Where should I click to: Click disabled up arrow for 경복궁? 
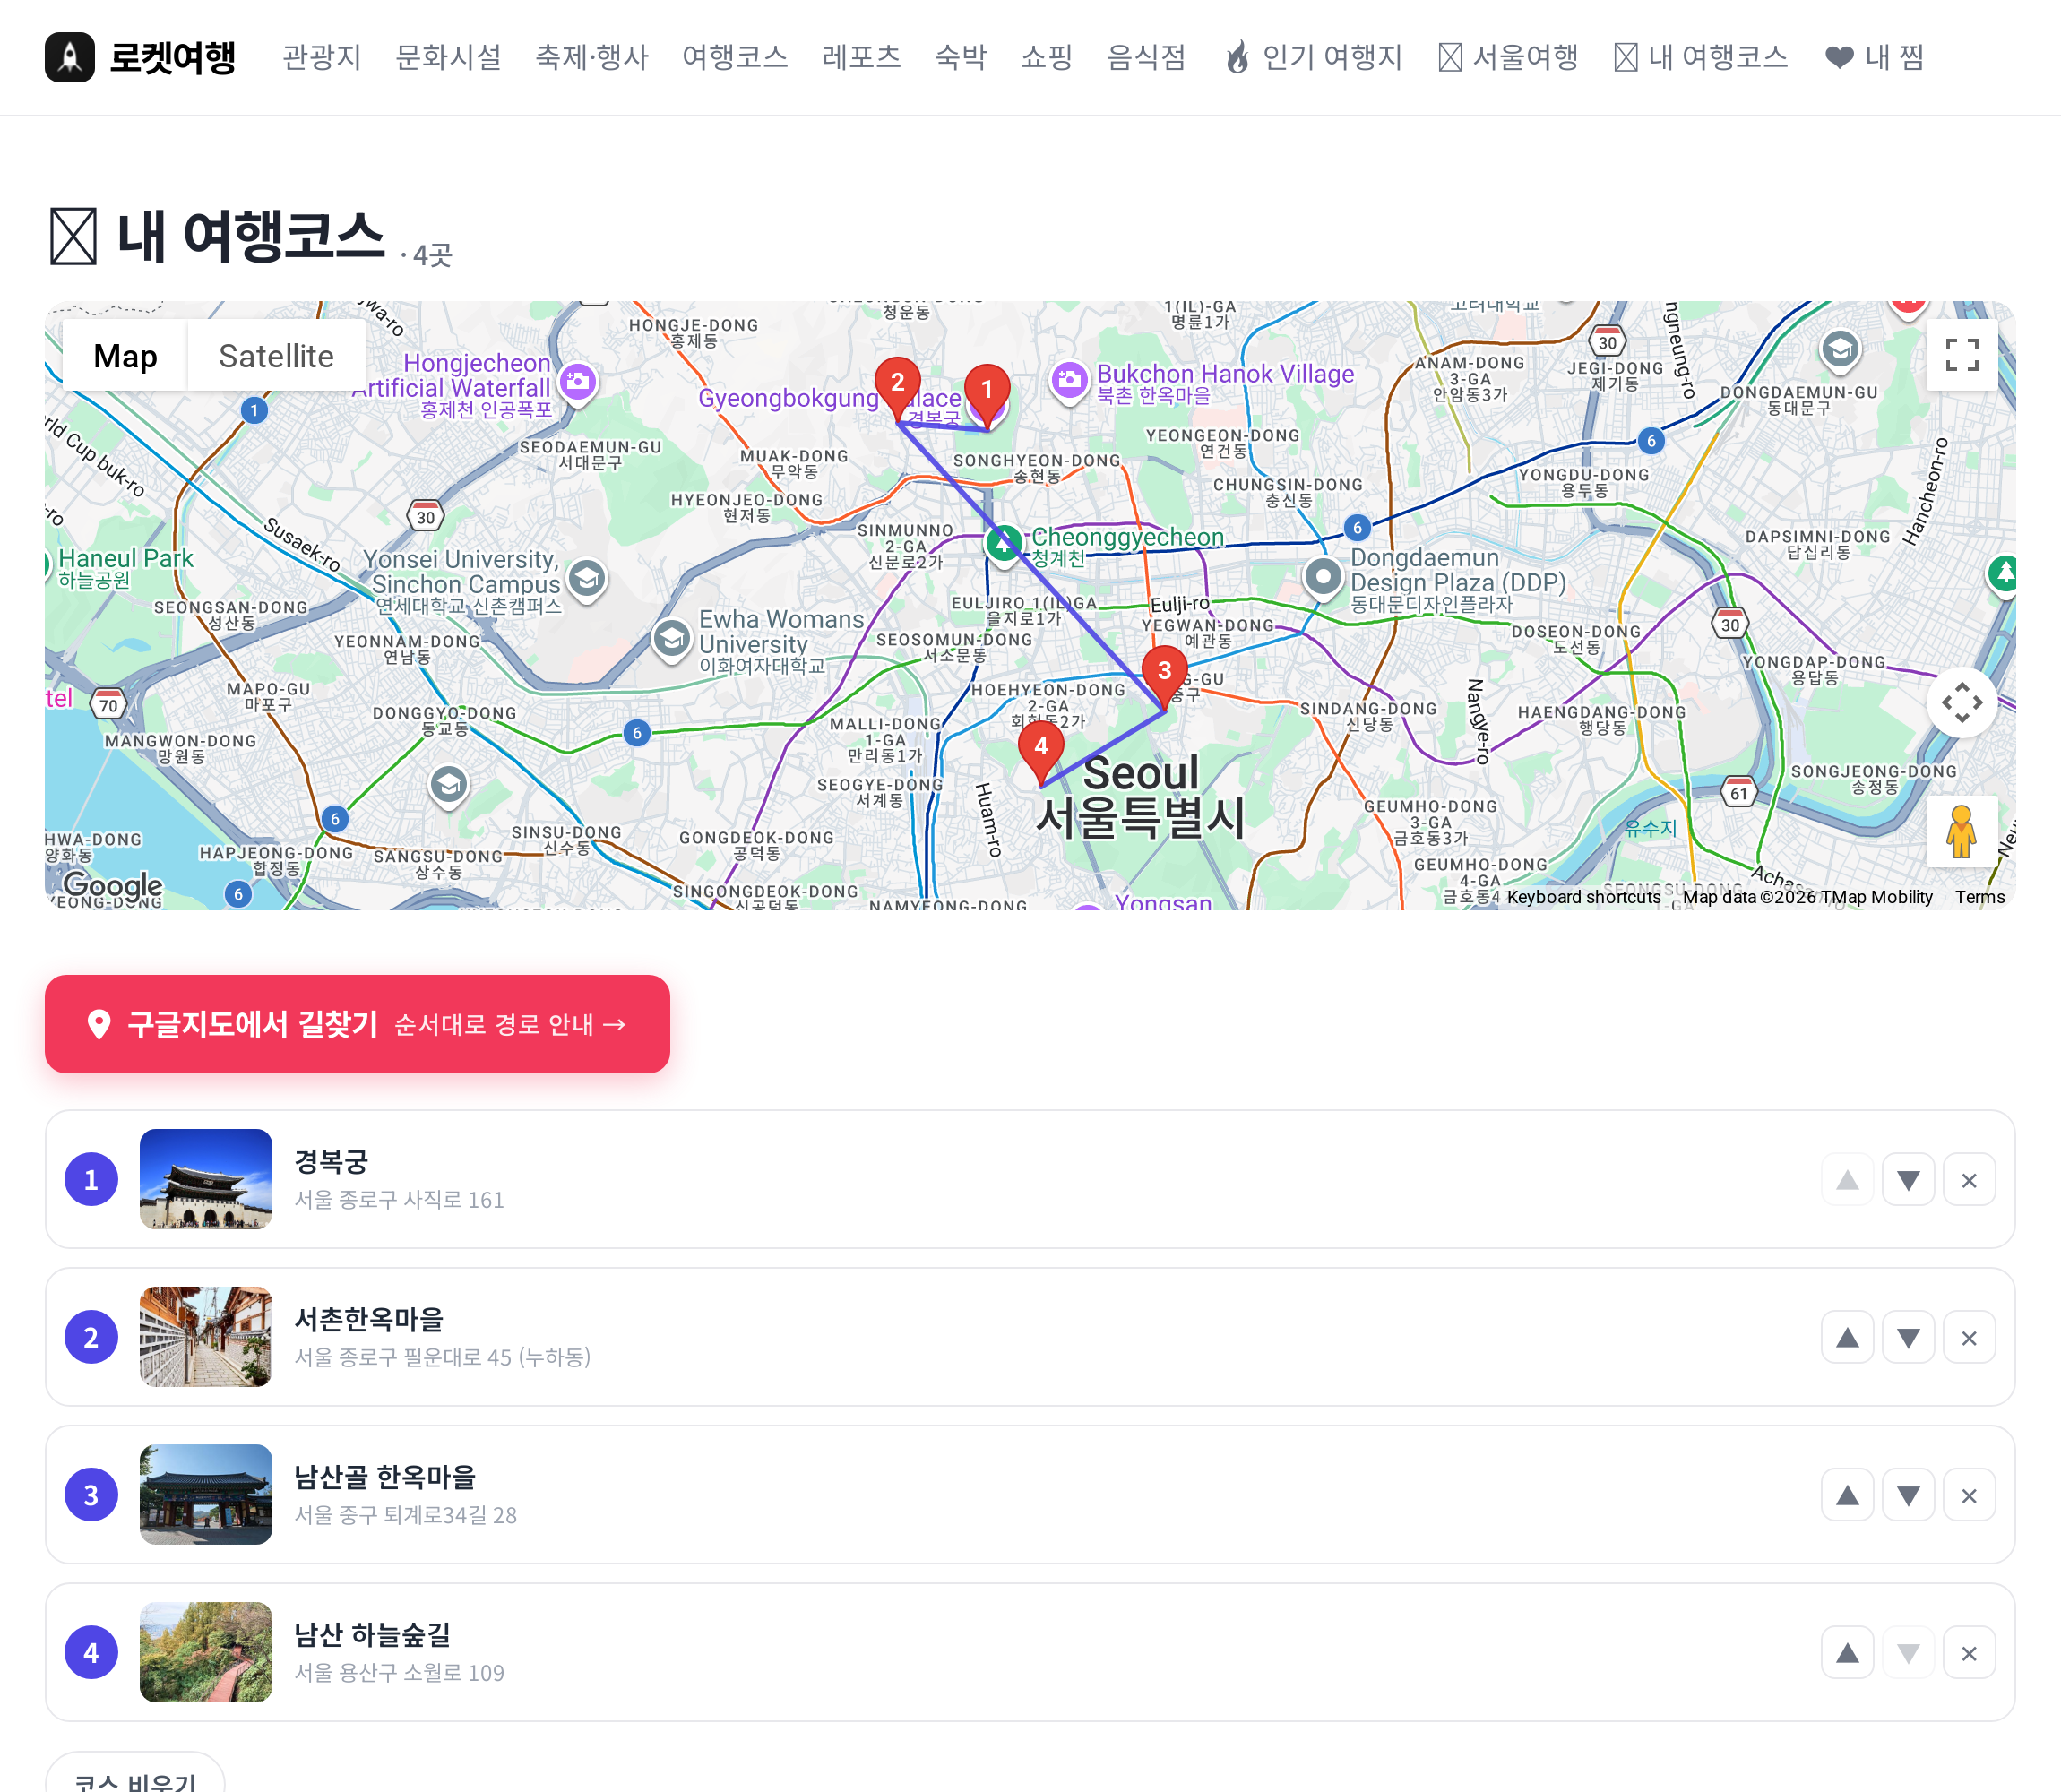(1847, 1180)
